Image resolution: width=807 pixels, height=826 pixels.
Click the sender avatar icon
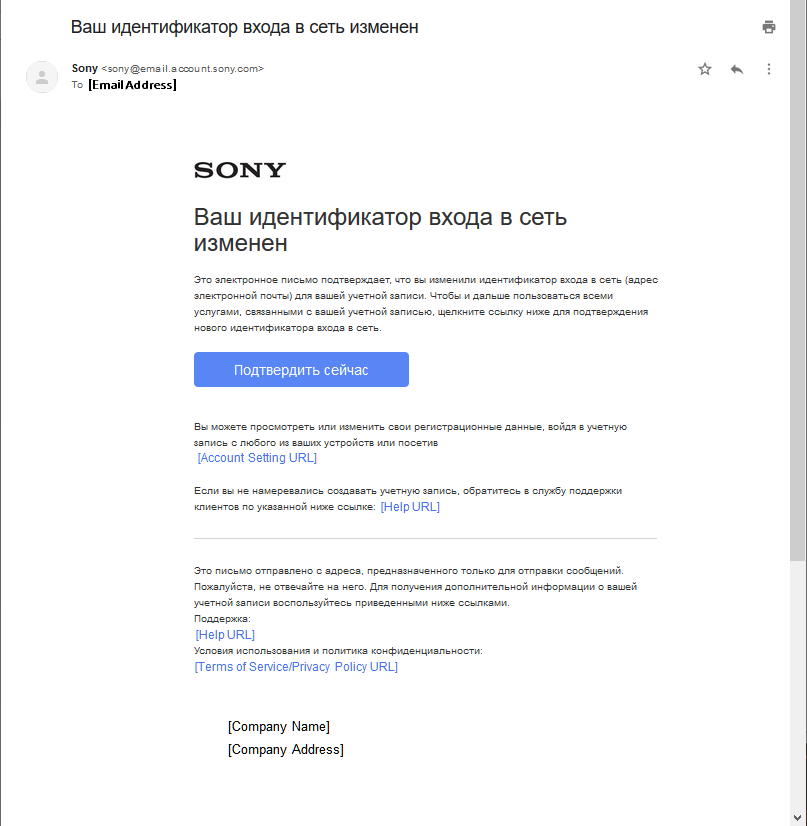click(x=42, y=77)
